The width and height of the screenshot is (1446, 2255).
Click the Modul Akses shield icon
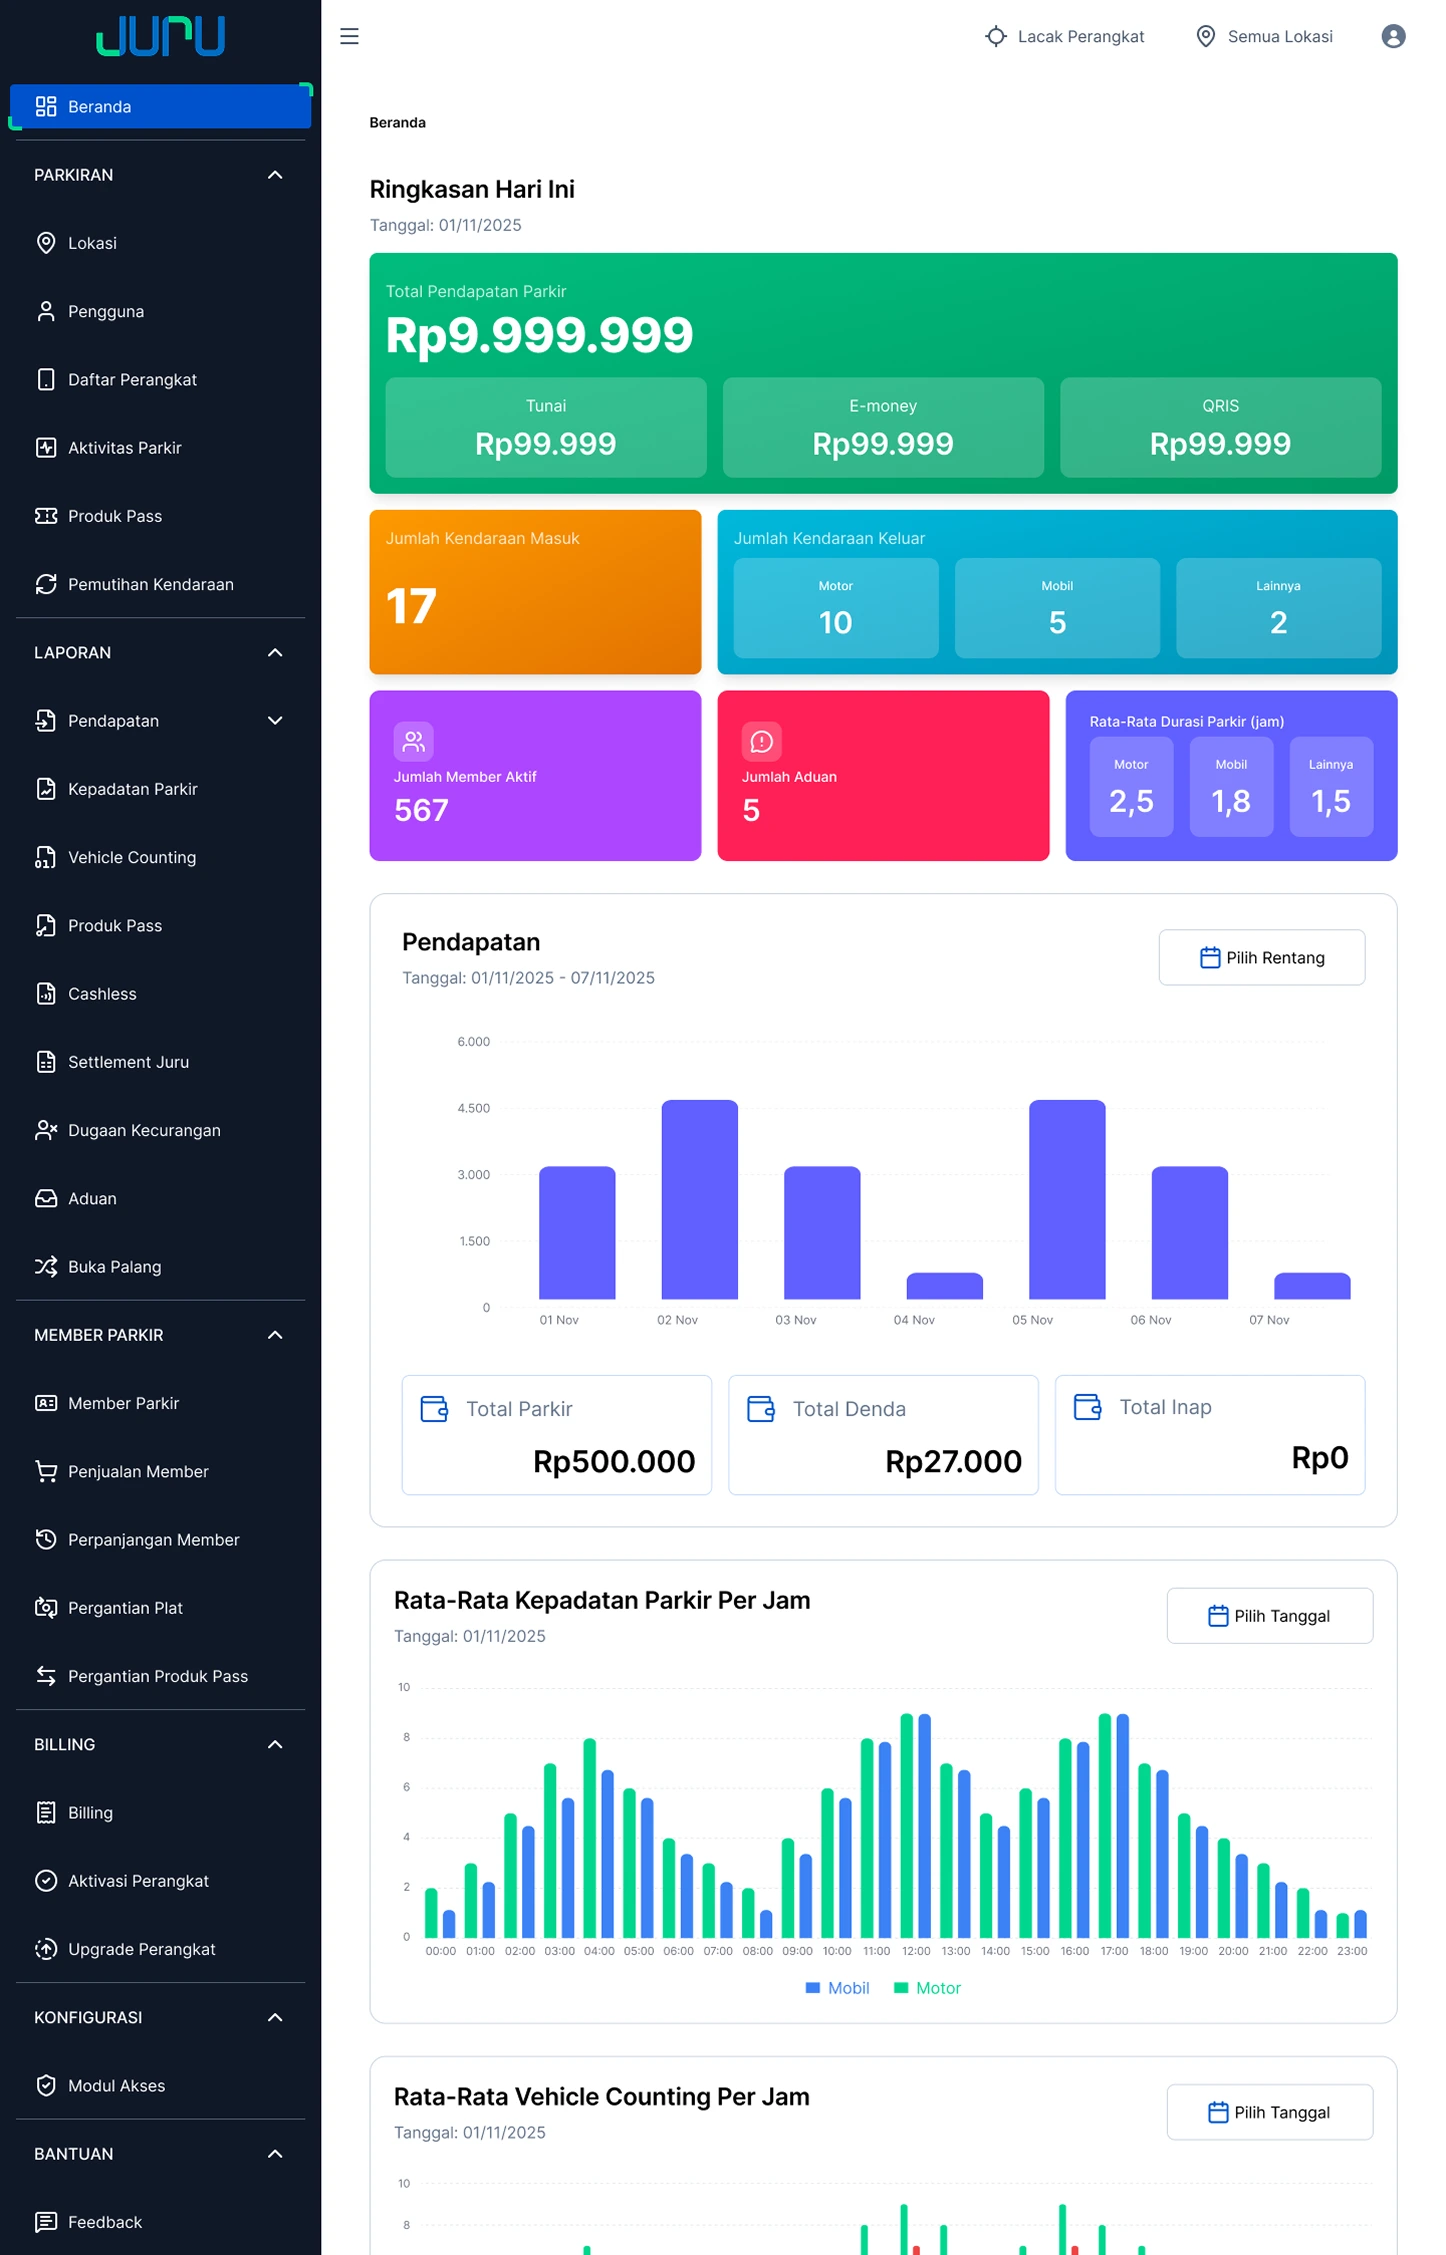coord(46,2085)
